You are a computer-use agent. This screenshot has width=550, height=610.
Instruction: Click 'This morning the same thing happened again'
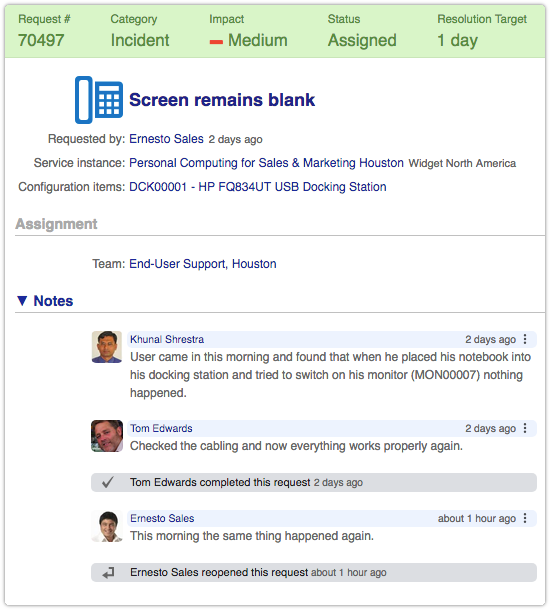pyautogui.click(x=252, y=536)
